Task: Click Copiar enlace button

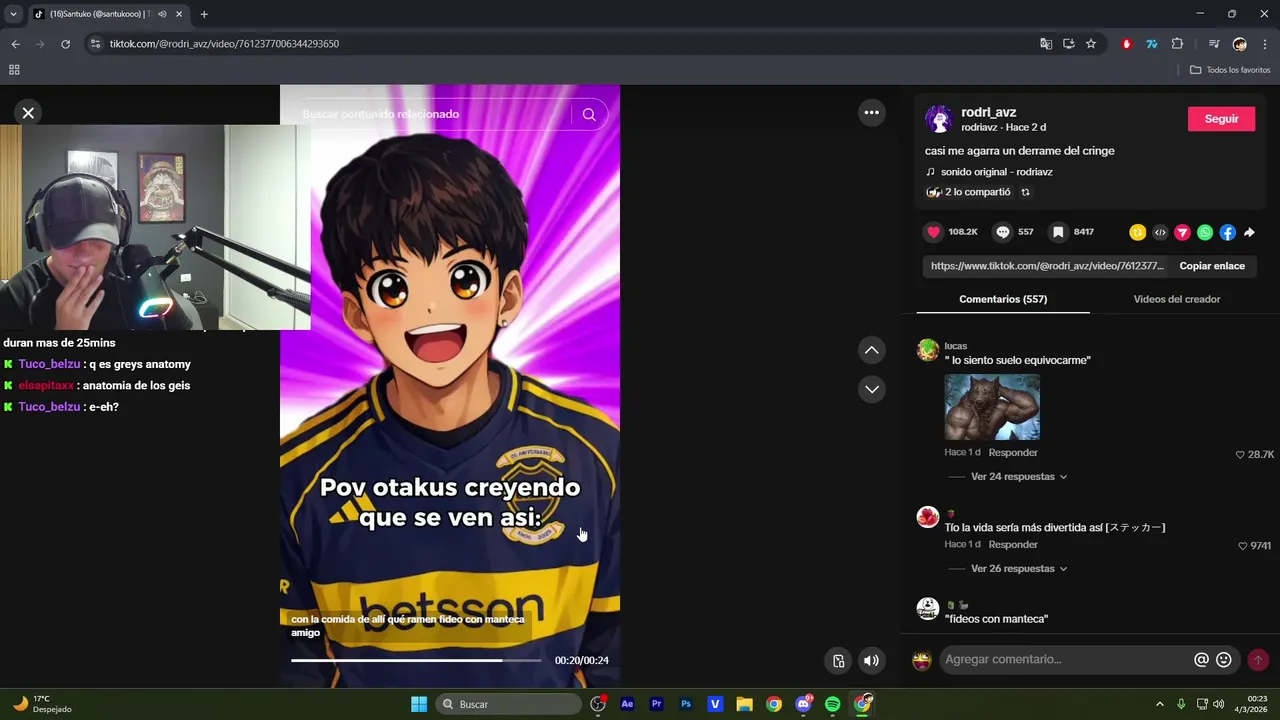Action: pos(1212,266)
